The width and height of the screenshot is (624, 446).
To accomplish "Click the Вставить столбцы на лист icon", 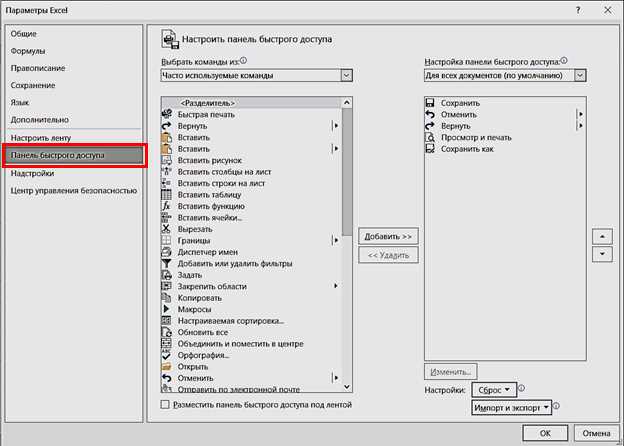I will (166, 172).
